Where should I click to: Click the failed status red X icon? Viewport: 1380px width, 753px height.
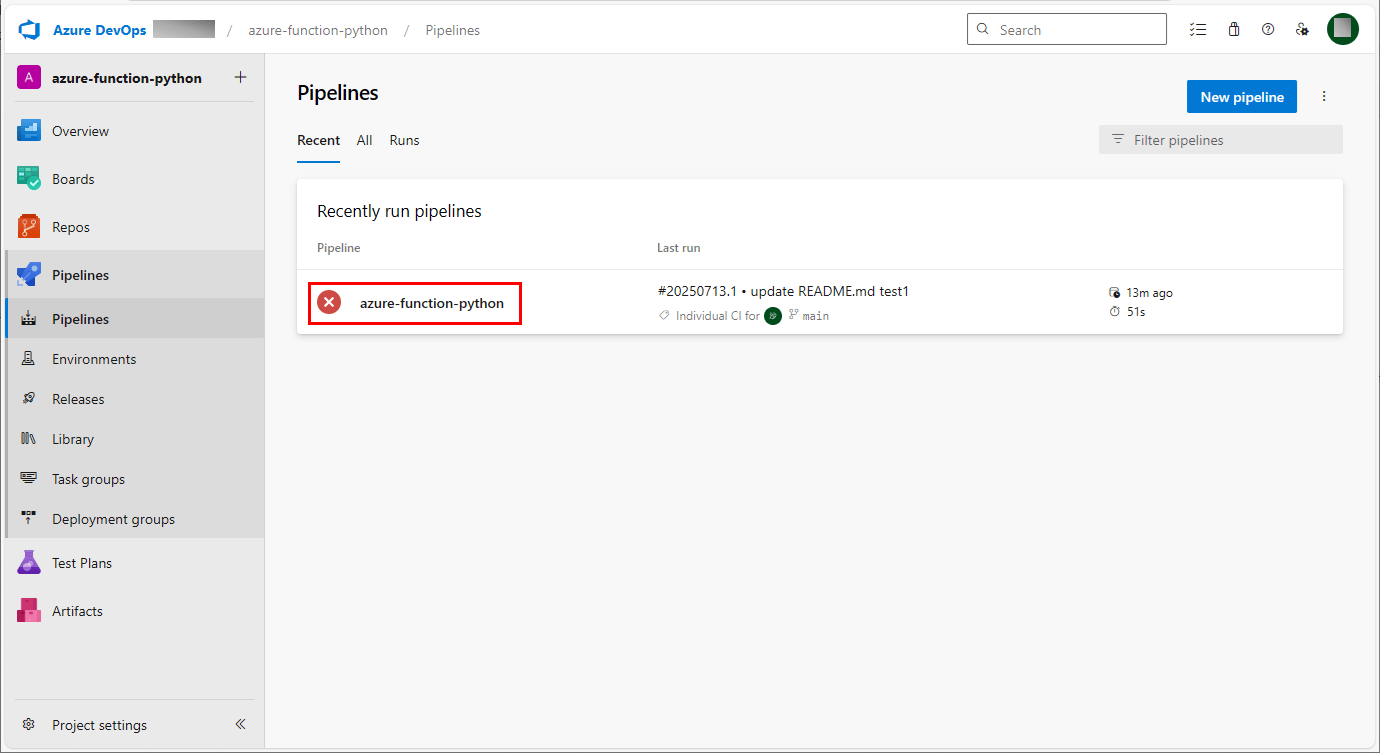329,303
